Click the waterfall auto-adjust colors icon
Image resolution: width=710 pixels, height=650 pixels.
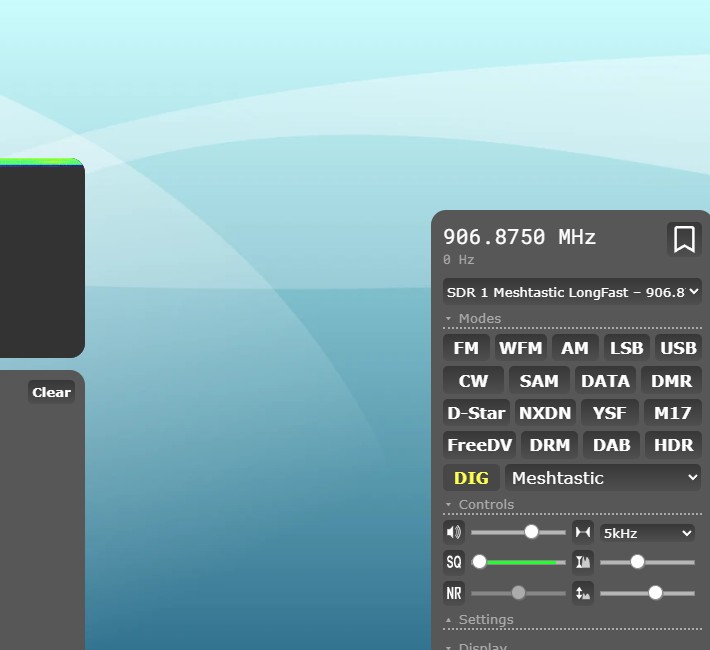tap(583, 562)
